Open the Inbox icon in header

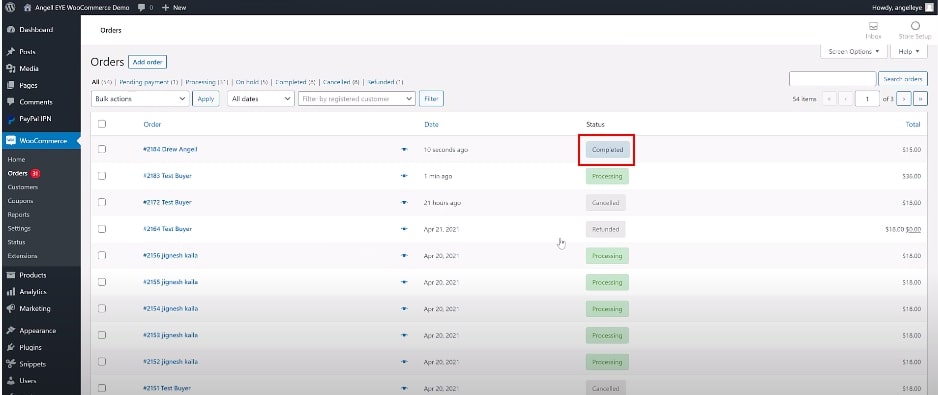pos(873,26)
